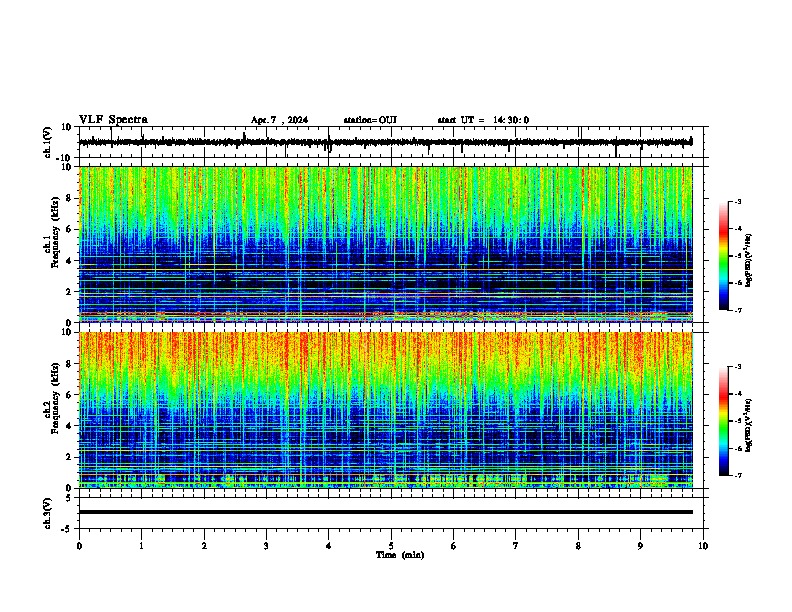792x612 pixels.
Task: Click time axis tick label "10" at right end
Action: click(x=703, y=546)
